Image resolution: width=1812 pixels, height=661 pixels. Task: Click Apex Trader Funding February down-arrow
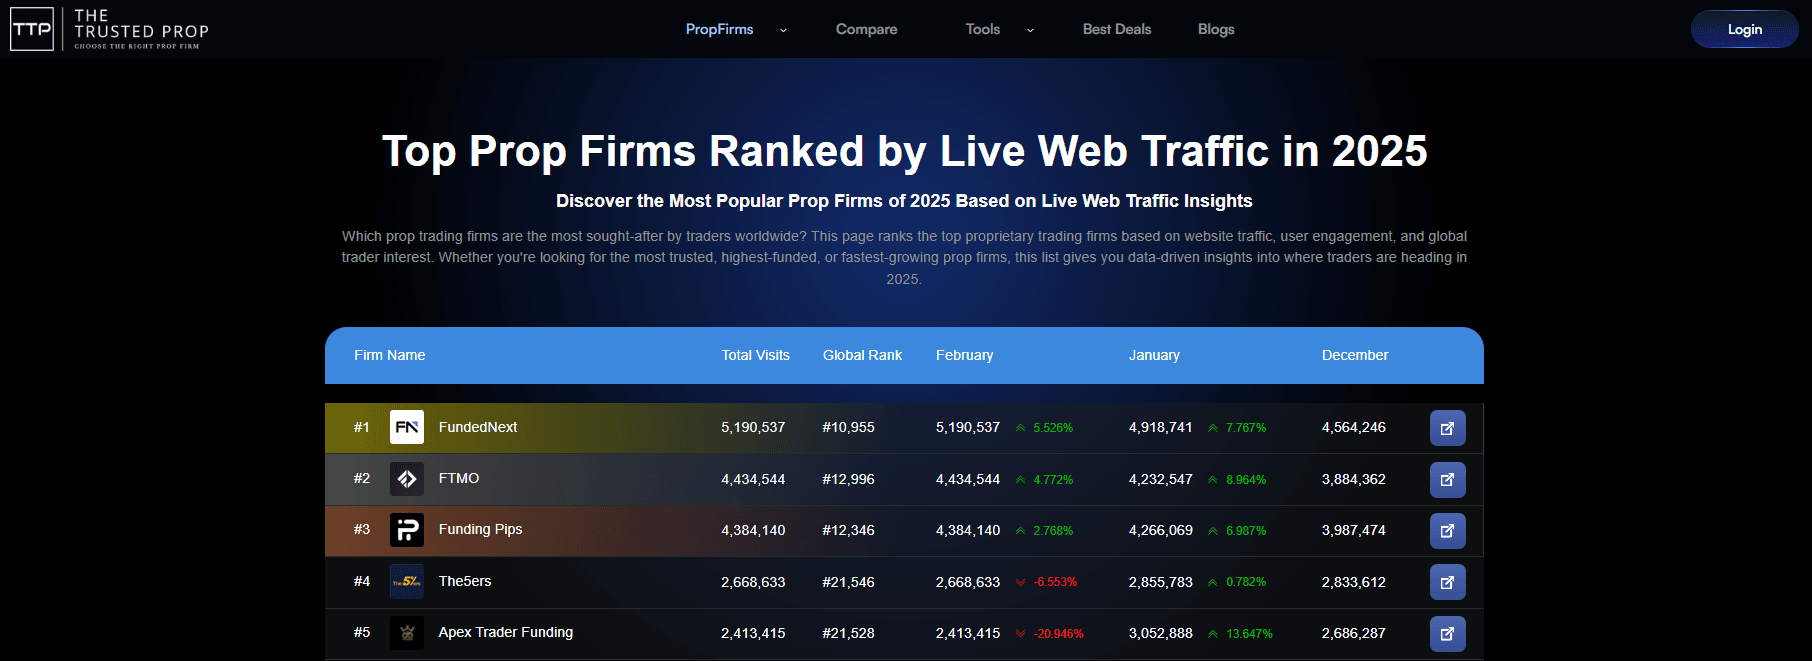tap(1020, 634)
